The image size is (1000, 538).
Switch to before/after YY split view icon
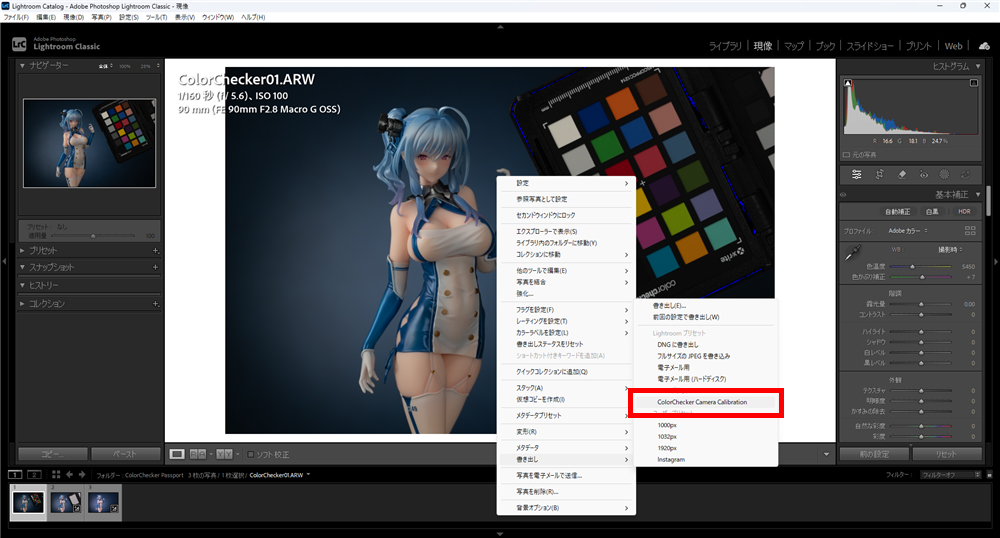click(x=224, y=454)
